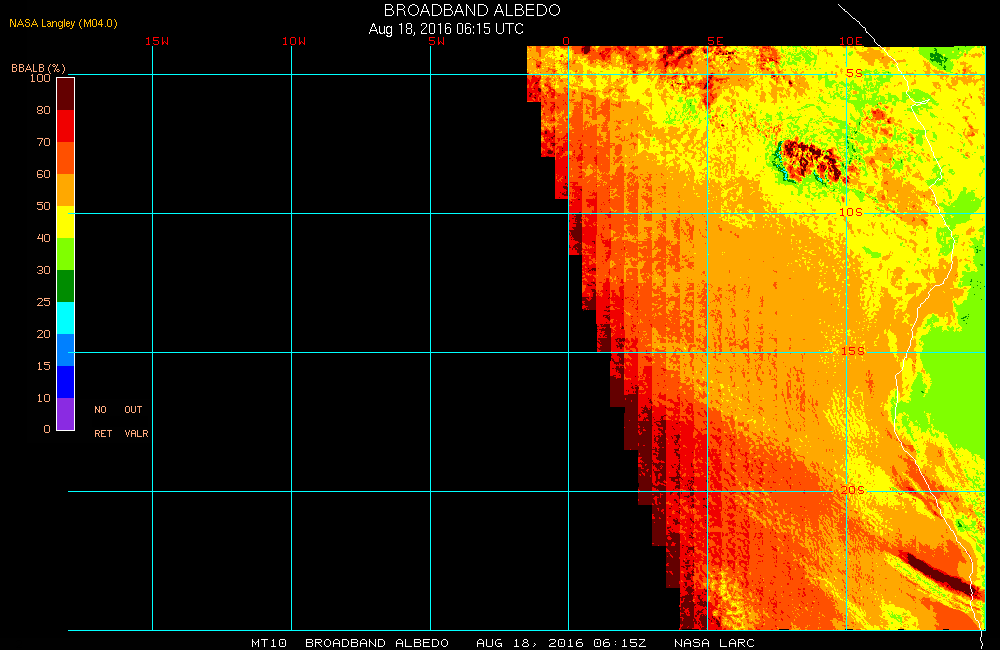Click the '10S' latitude label

(851, 212)
